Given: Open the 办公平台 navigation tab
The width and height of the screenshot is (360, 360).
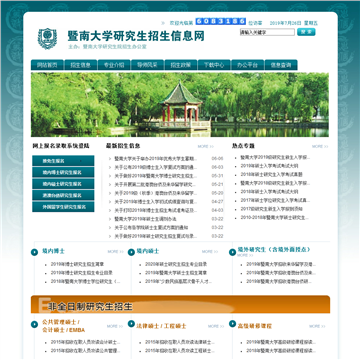Looking at the screenshot, I should coord(247,65).
